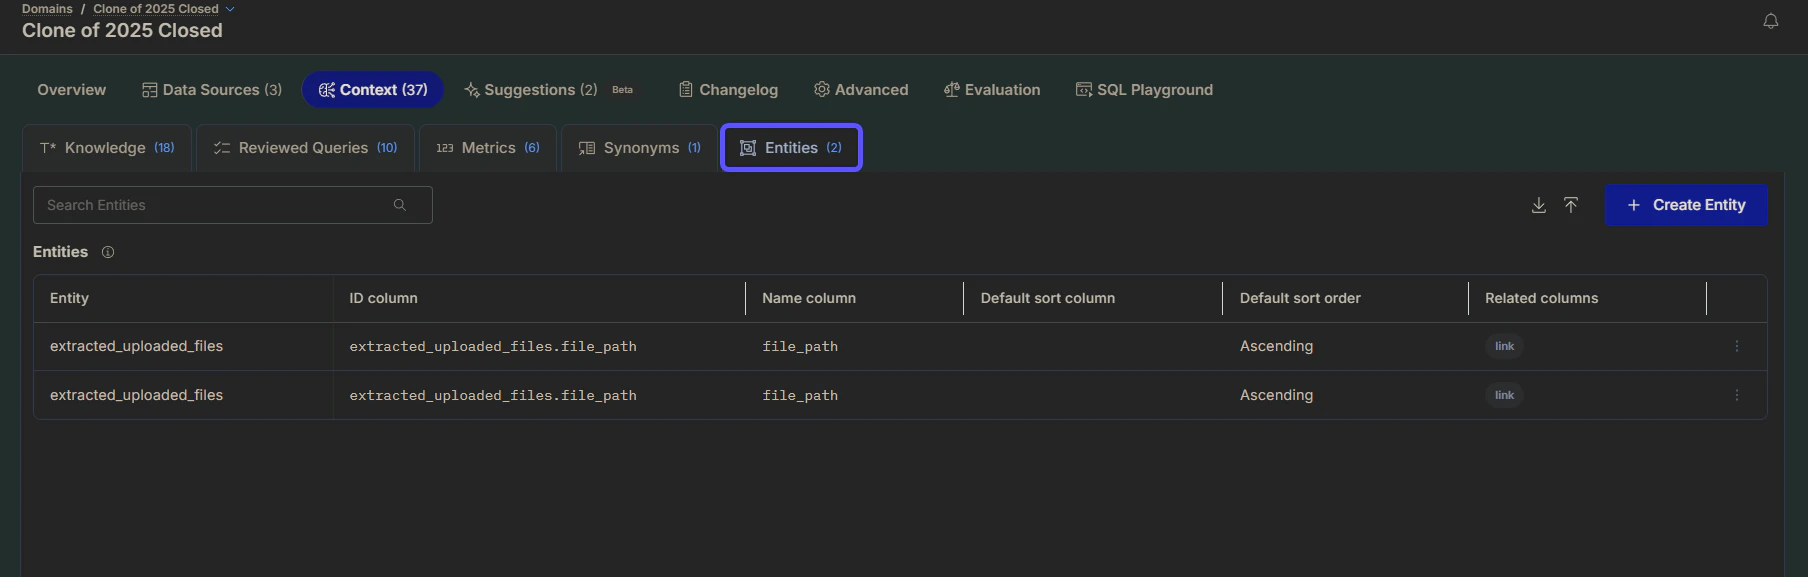The width and height of the screenshot is (1808, 577).
Task: Select second row extracted_uploaded_files entity name
Action: pyautogui.click(x=136, y=395)
